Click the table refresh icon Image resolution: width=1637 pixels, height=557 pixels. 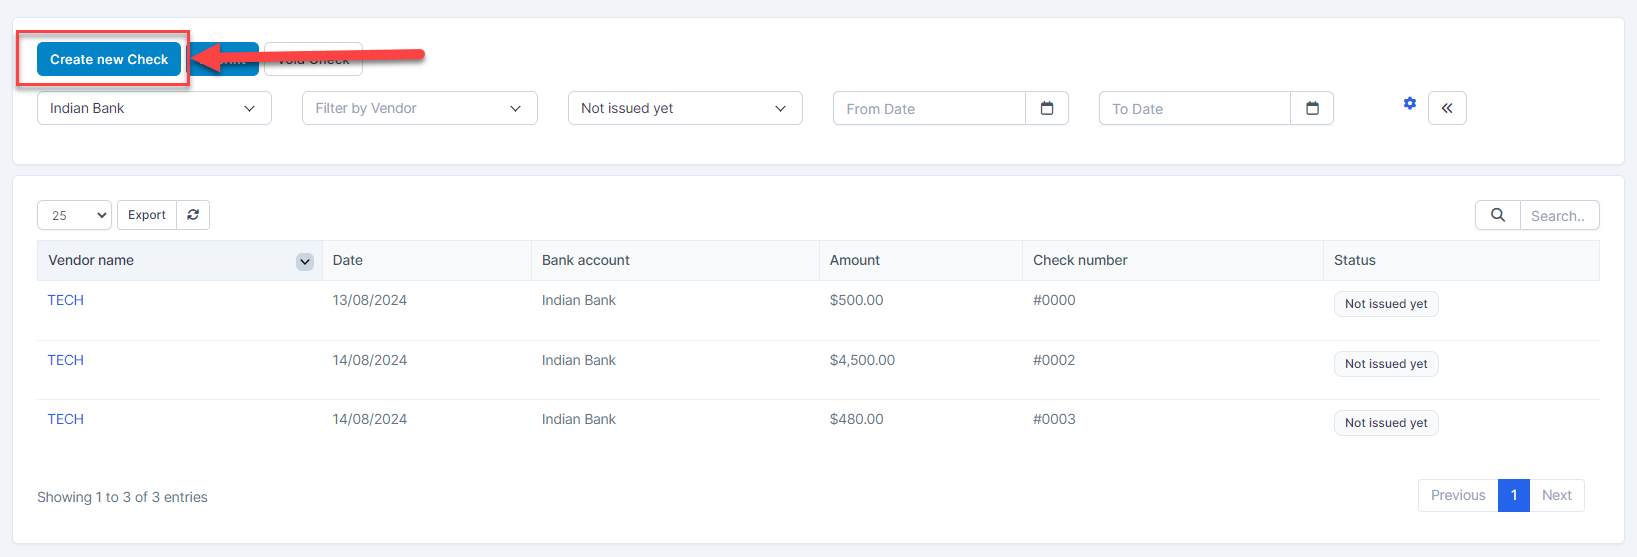(x=193, y=215)
